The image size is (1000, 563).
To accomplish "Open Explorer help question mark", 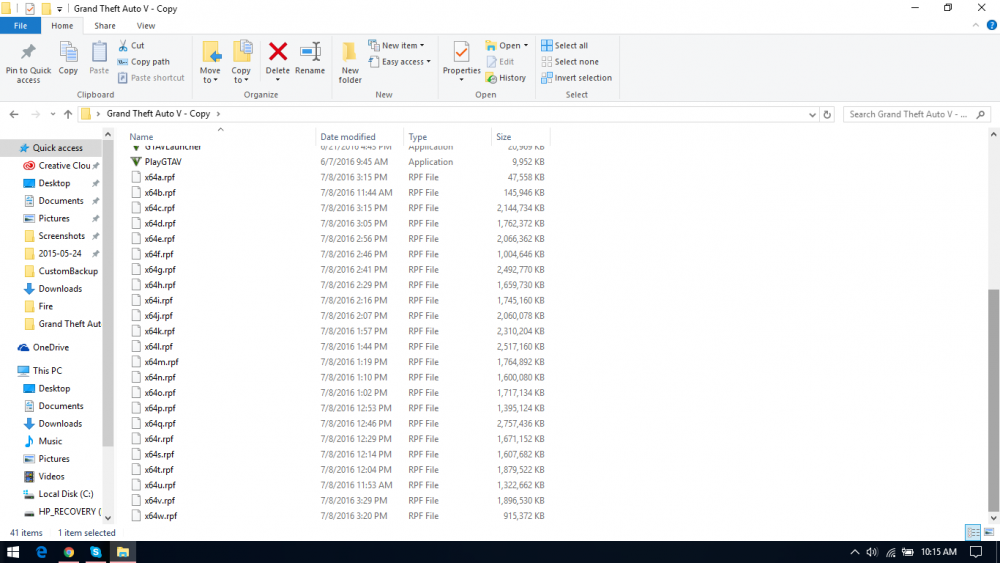I will [x=991, y=26].
